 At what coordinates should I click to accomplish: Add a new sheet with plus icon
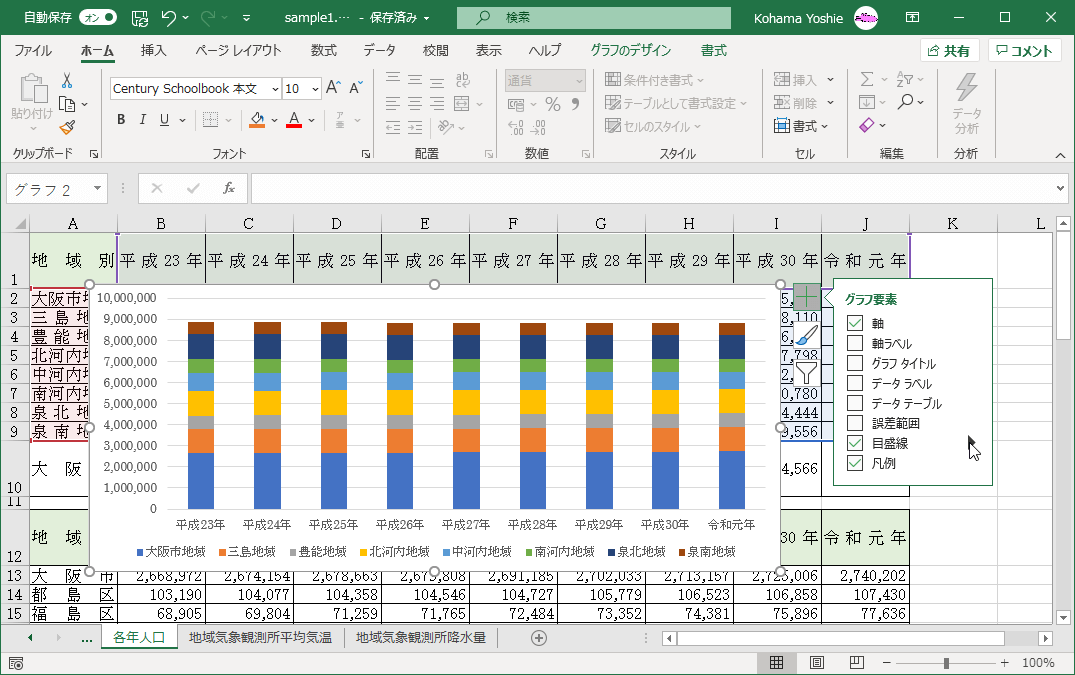coord(539,638)
